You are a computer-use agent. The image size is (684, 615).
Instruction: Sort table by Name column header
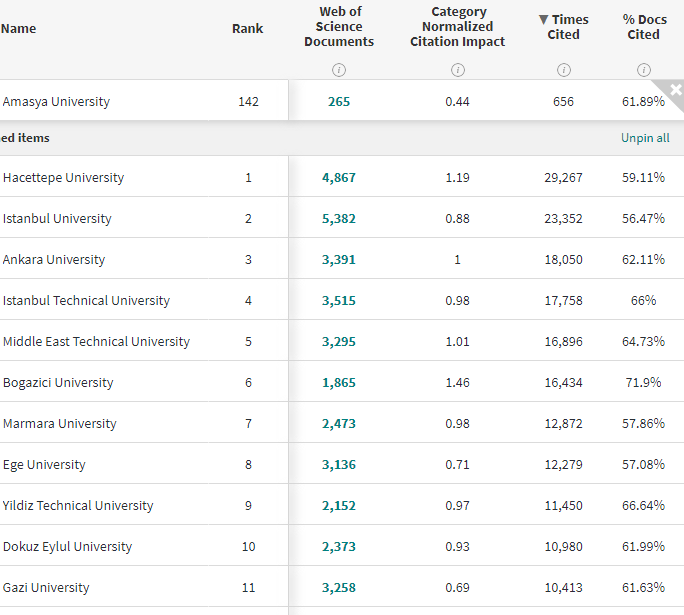pos(19,29)
